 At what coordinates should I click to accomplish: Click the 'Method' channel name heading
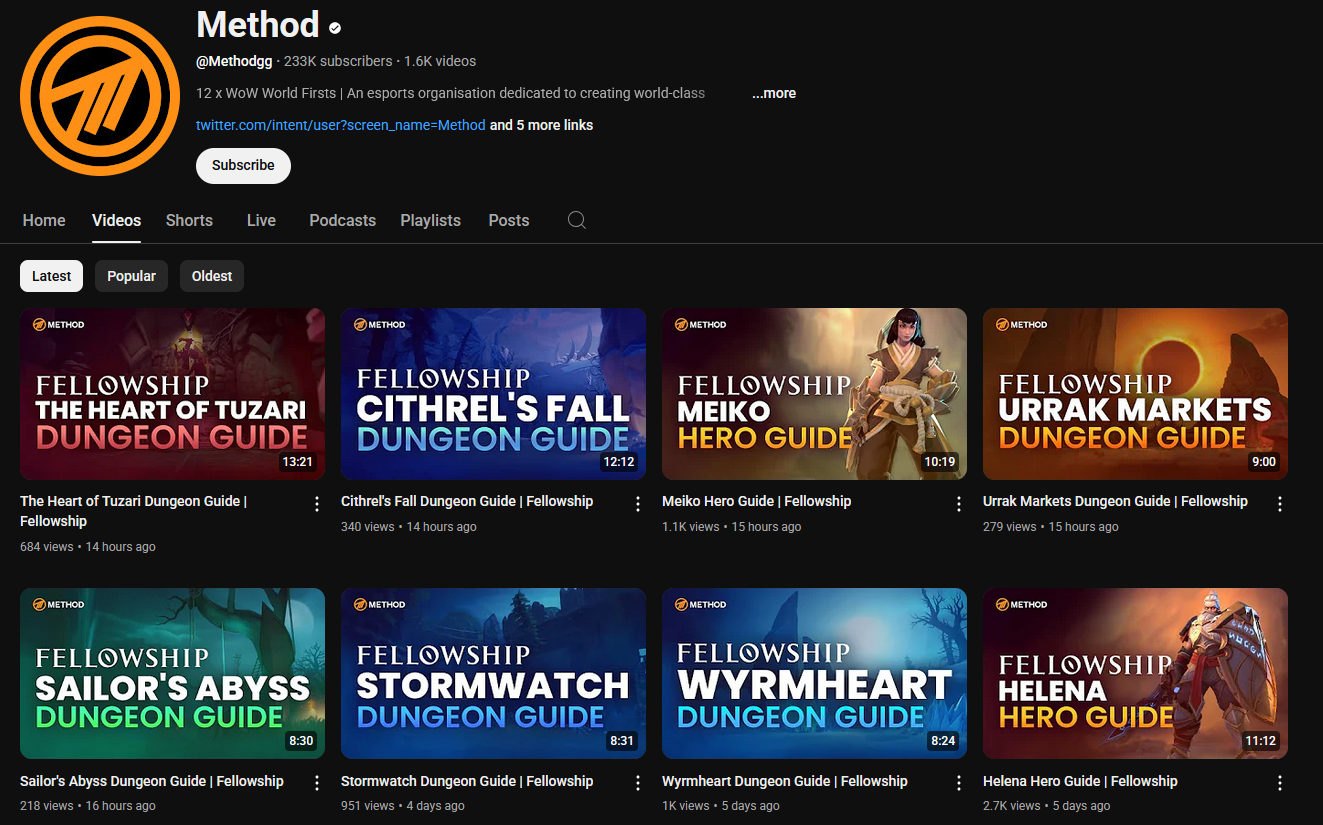(x=258, y=25)
